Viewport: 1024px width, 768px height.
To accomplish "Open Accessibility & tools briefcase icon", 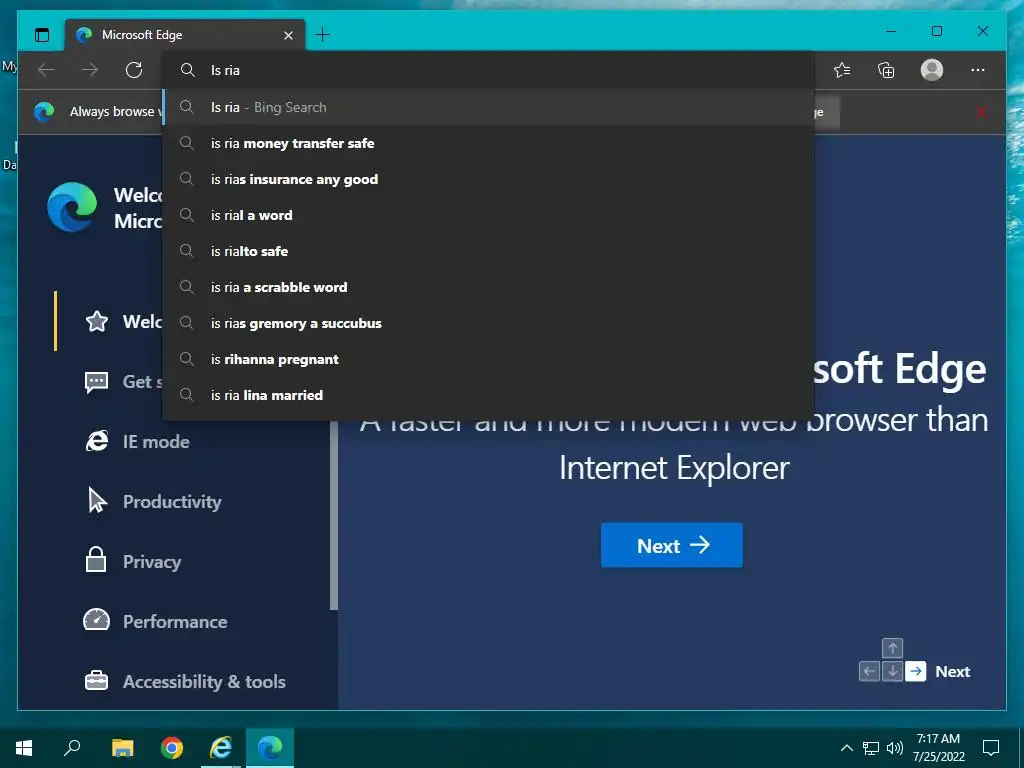I will (97, 681).
